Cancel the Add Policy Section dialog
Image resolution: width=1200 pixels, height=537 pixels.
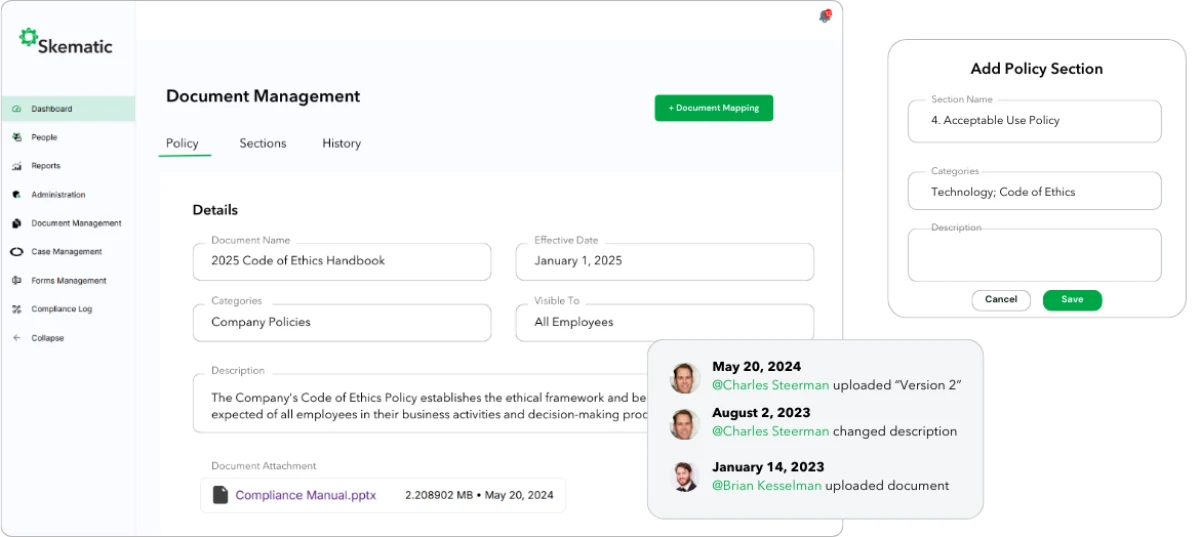point(1000,300)
